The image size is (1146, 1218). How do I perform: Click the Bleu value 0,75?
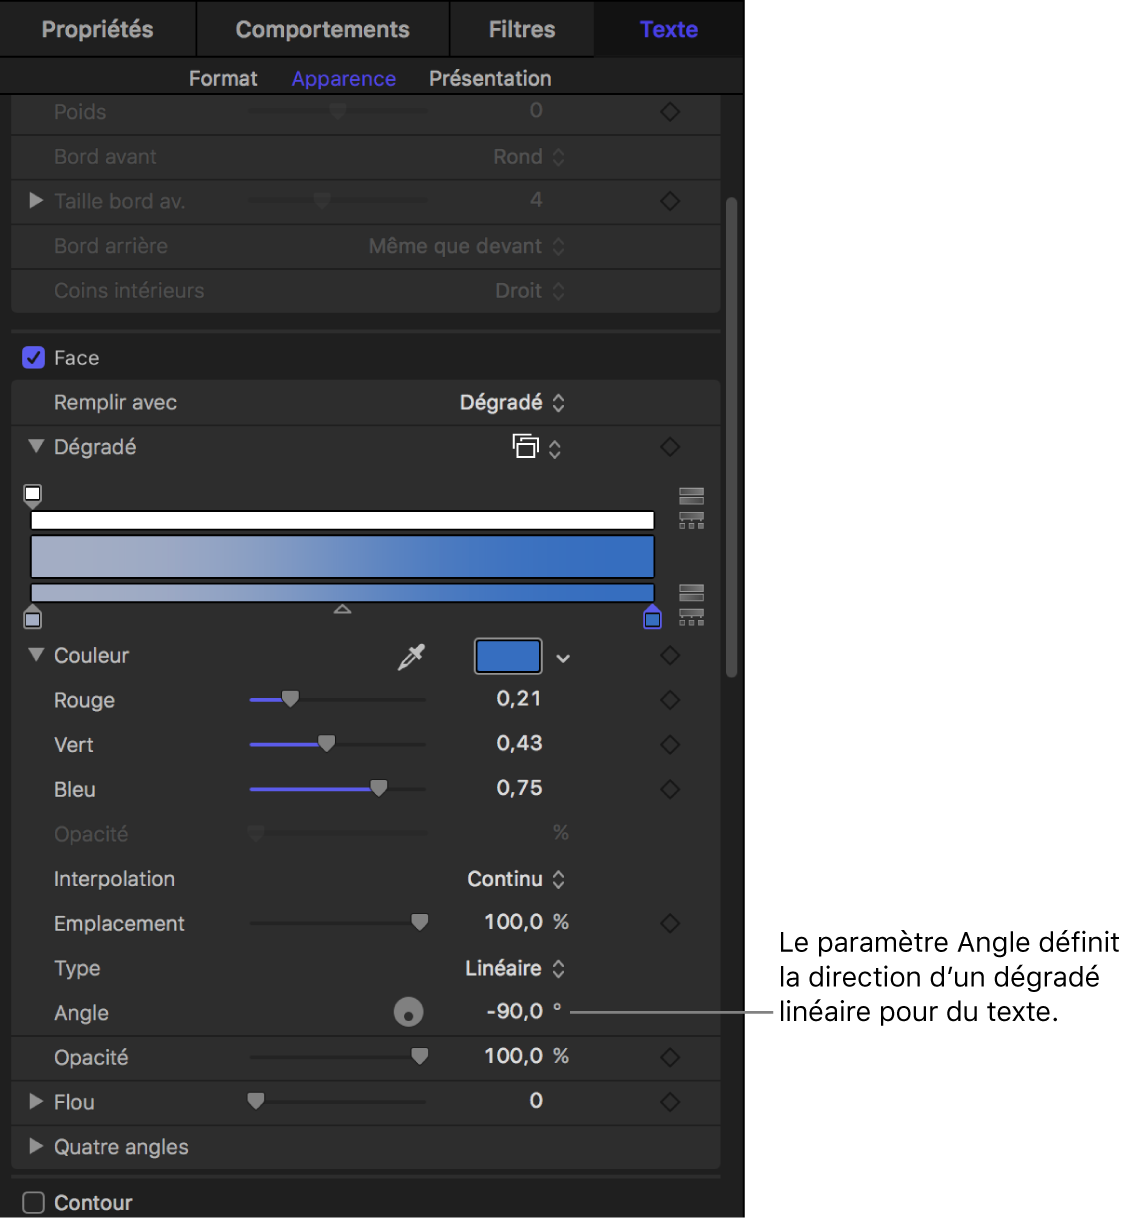[x=519, y=788]
